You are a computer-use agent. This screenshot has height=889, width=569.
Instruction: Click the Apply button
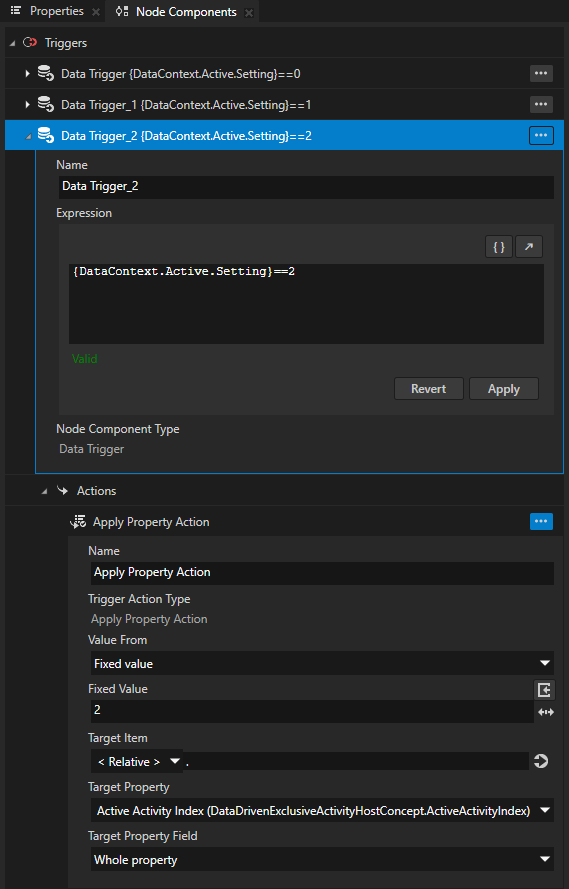pyautogui.click(x=504, y=389)
